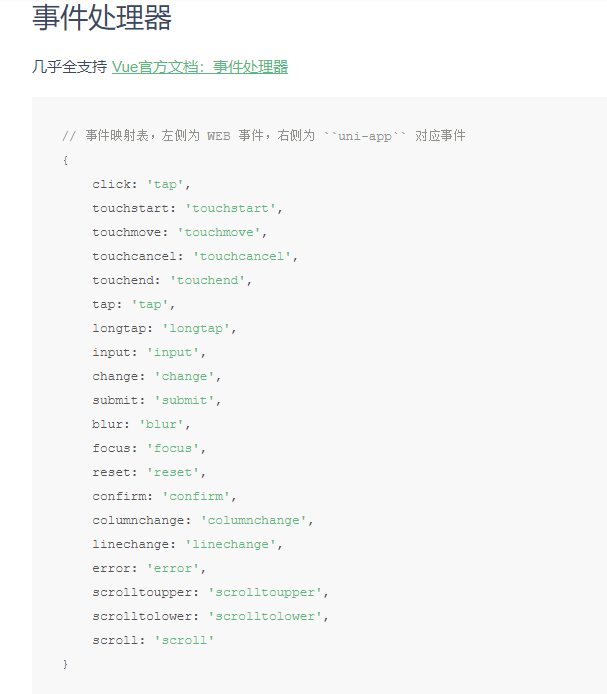Click the 'blur' string value
The width and height of the screenshot is (607, 694).
click(162, 424)
